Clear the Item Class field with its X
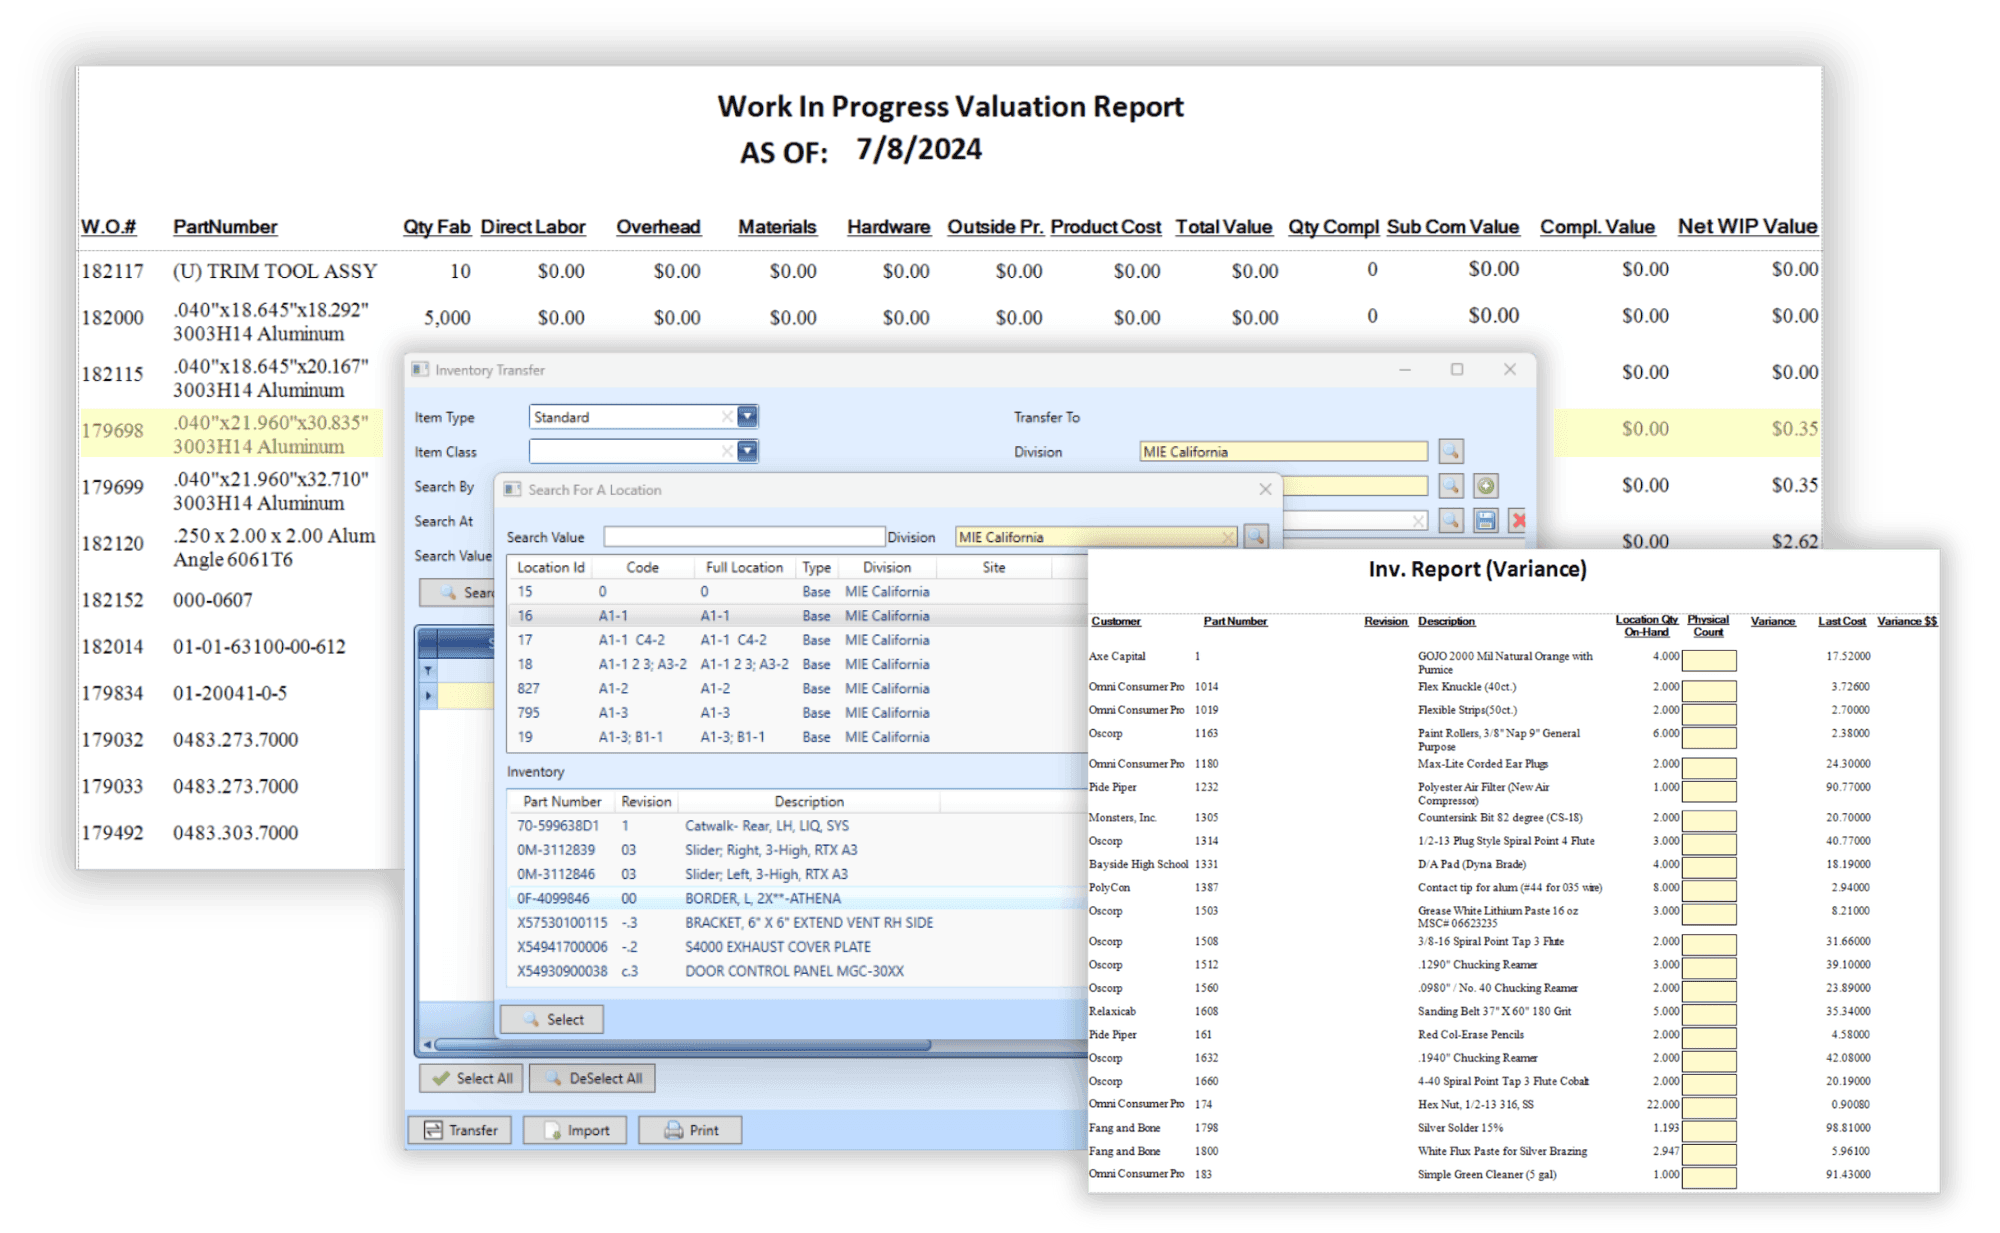The width and height of the screenshot is (2000, 1233). pos(727,452)
